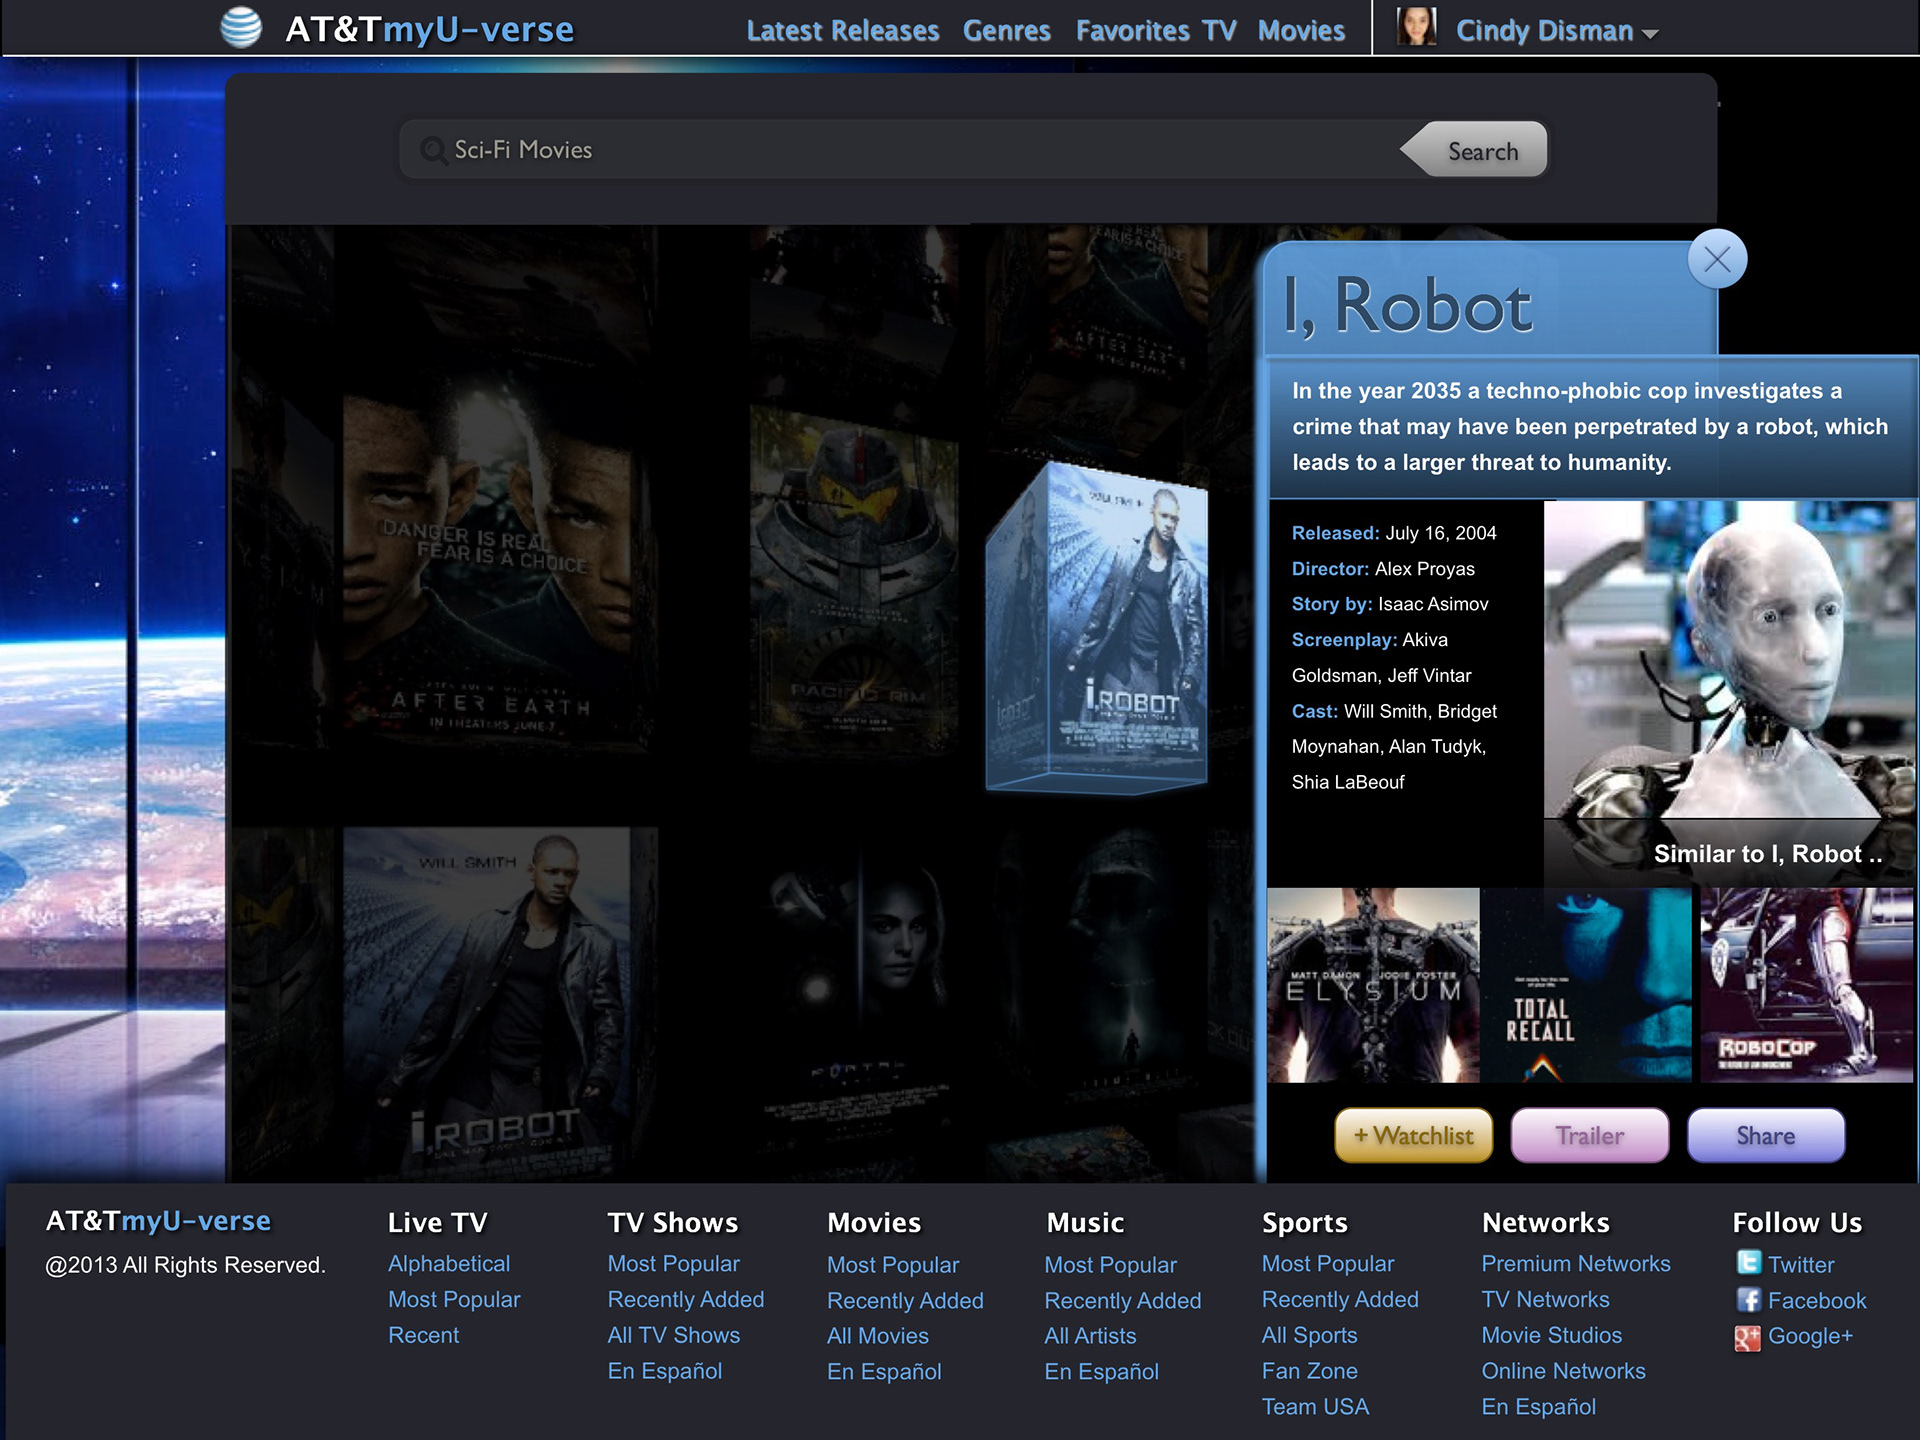Screen dimensions: 1920x1440
Task: Open Networks En Español link
Action: click(1539, 1407)
